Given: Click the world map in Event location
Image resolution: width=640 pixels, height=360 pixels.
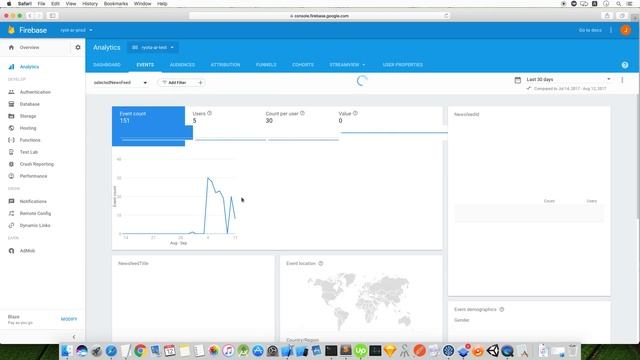Looking at the screenshot, I should (x=358, y=302).
